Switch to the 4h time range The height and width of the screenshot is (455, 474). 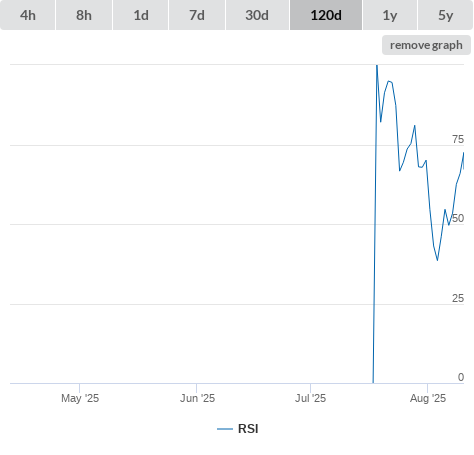pos(28,15)
